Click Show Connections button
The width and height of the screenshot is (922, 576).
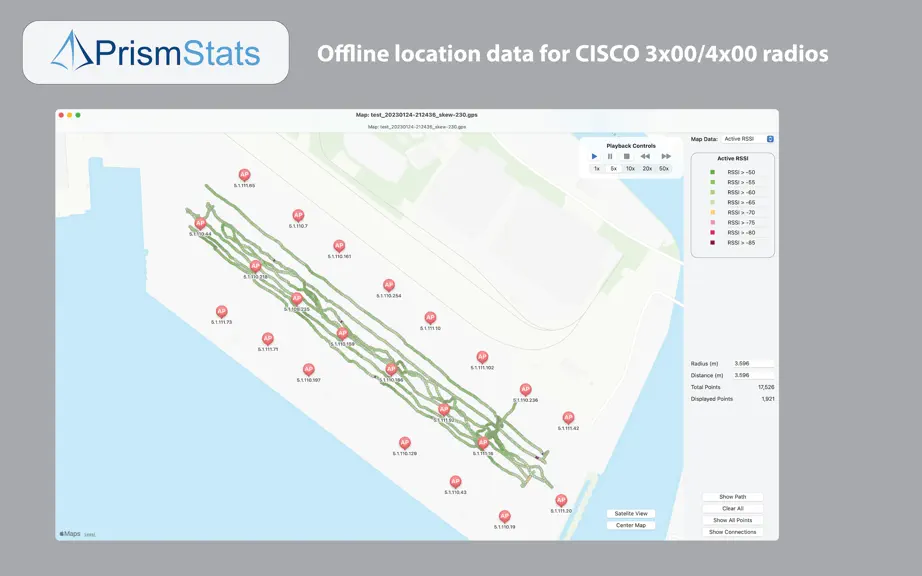click(x=733, y=532)
